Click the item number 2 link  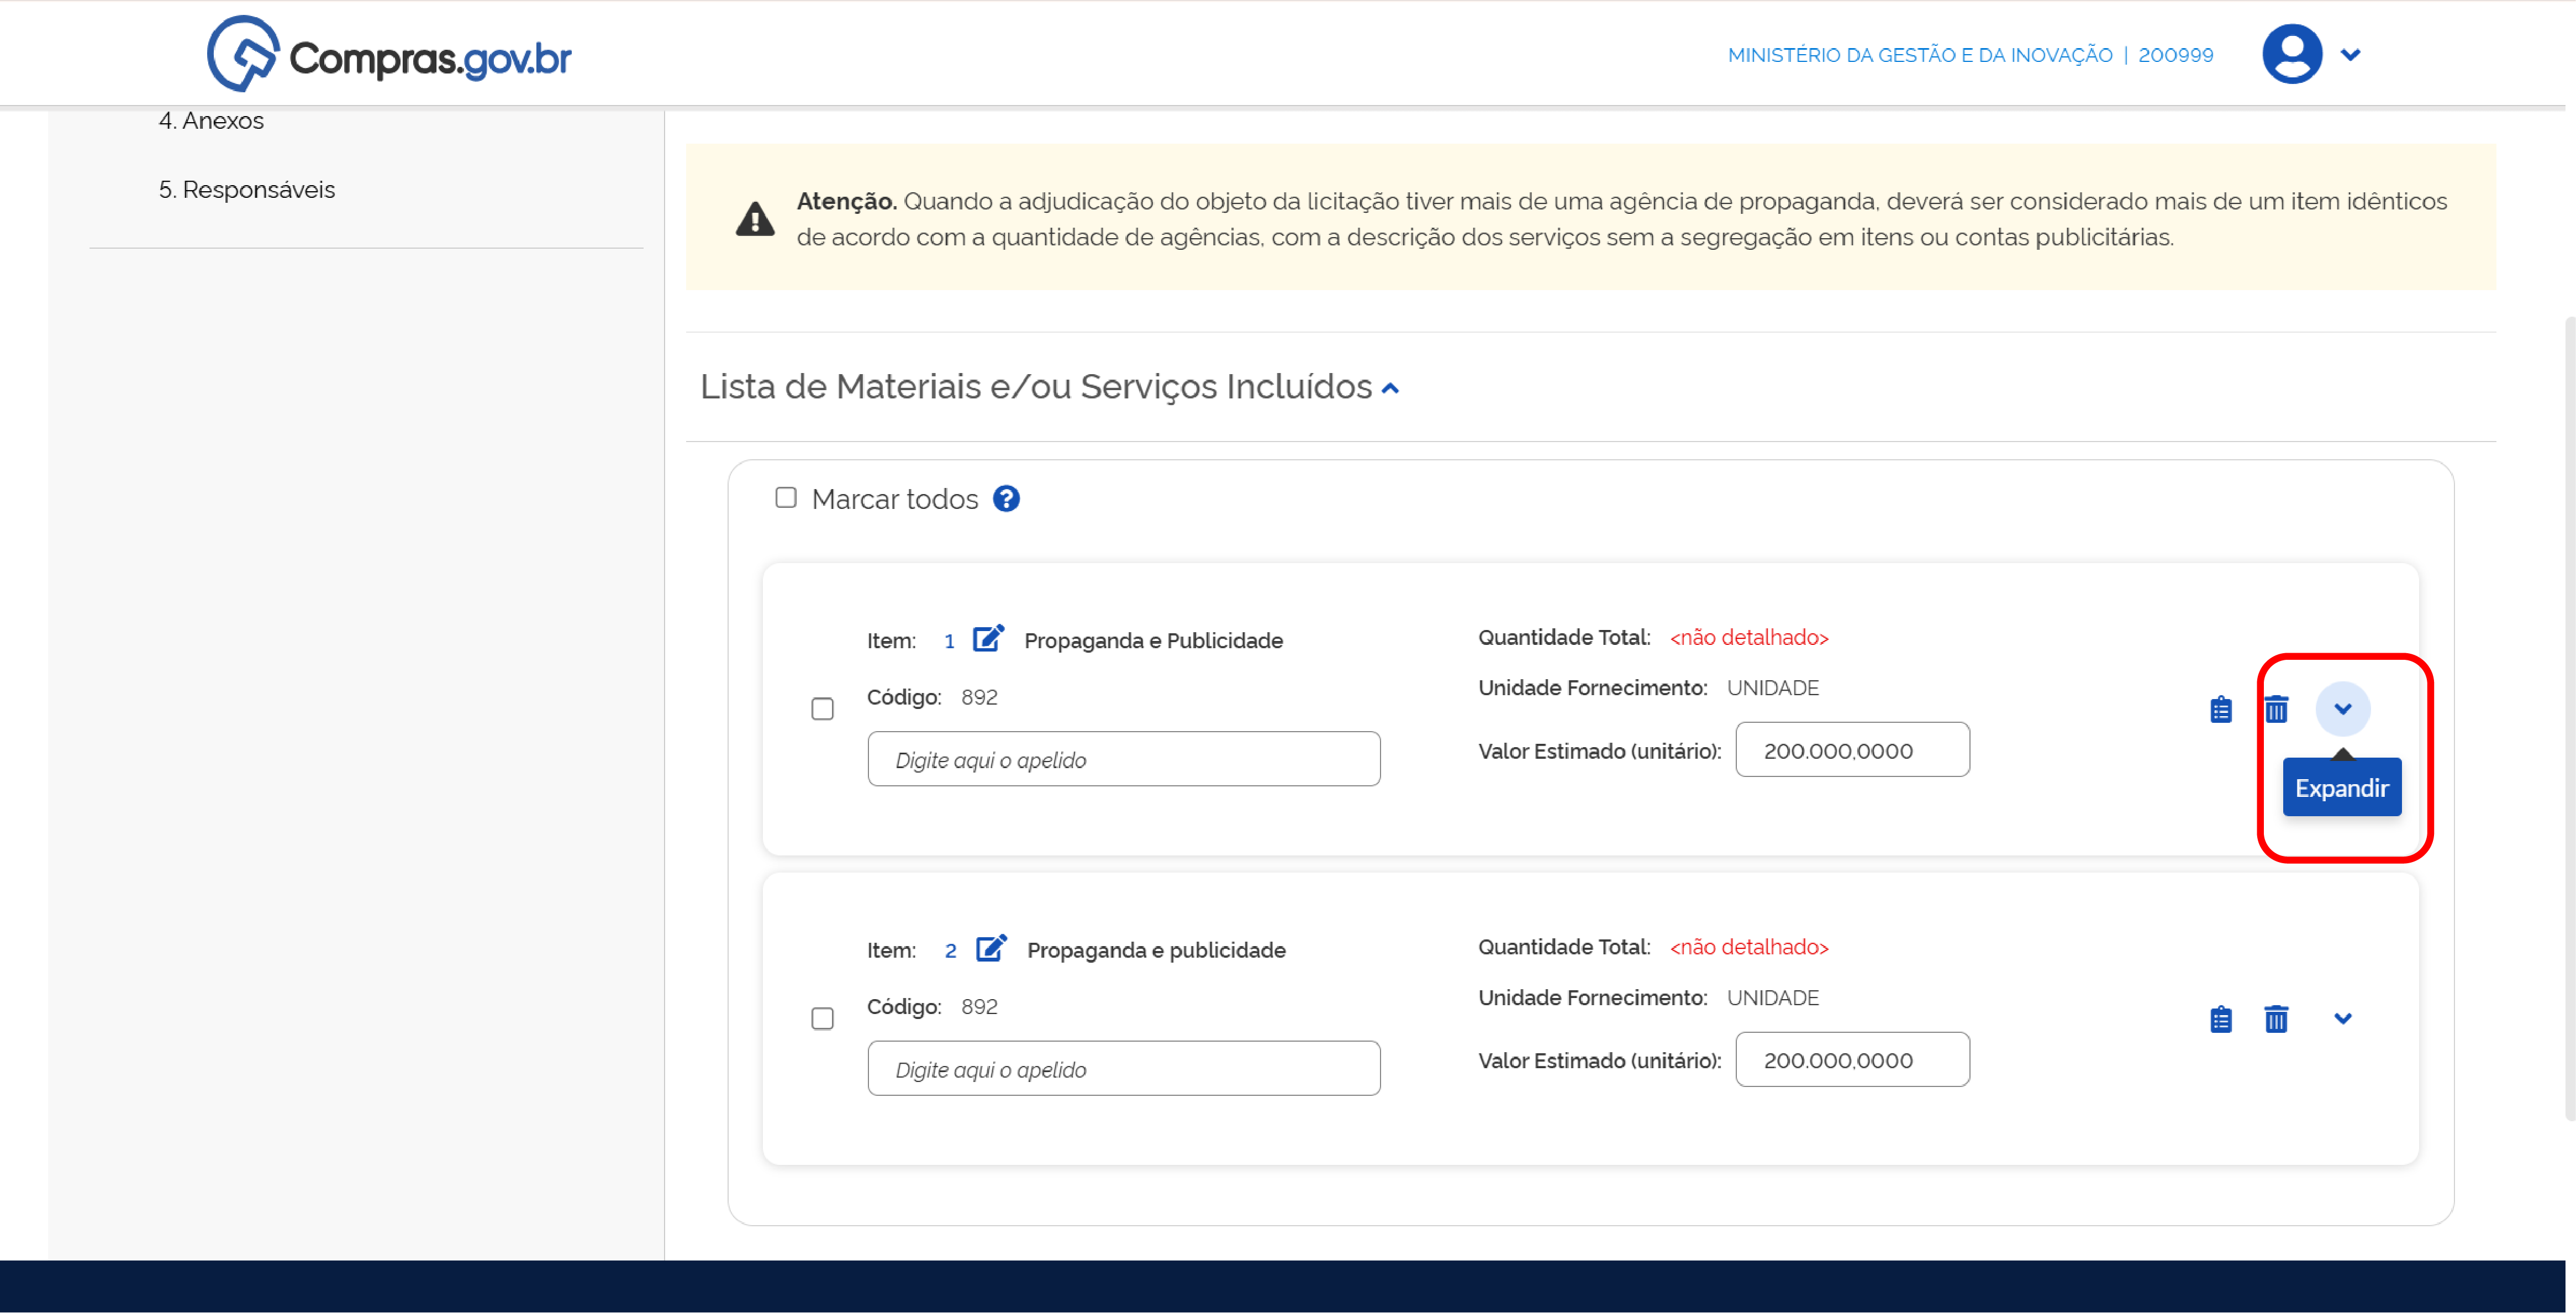click(950, 951)
